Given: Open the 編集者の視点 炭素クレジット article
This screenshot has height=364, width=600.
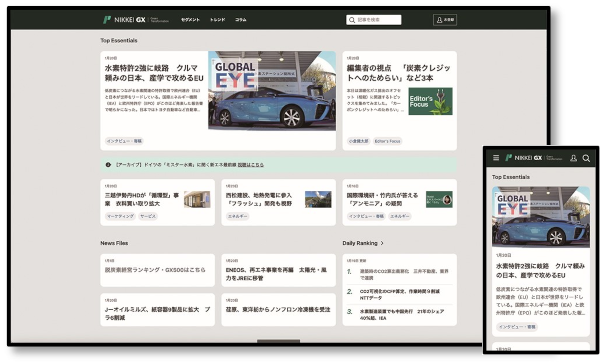Looking at the screenshot, I should [x=398, y=73].
